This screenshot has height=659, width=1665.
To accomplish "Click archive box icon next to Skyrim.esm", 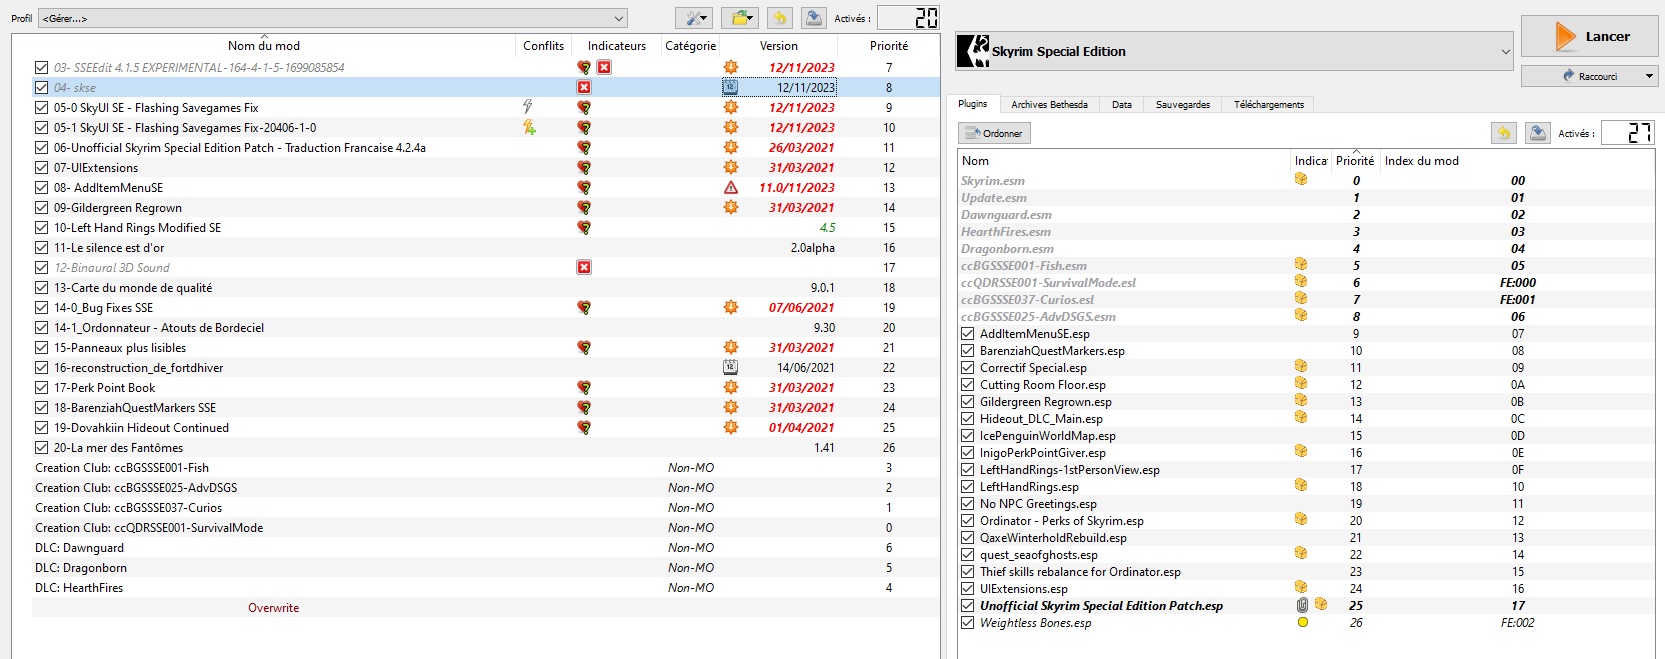I will (x=1301, y=179).
